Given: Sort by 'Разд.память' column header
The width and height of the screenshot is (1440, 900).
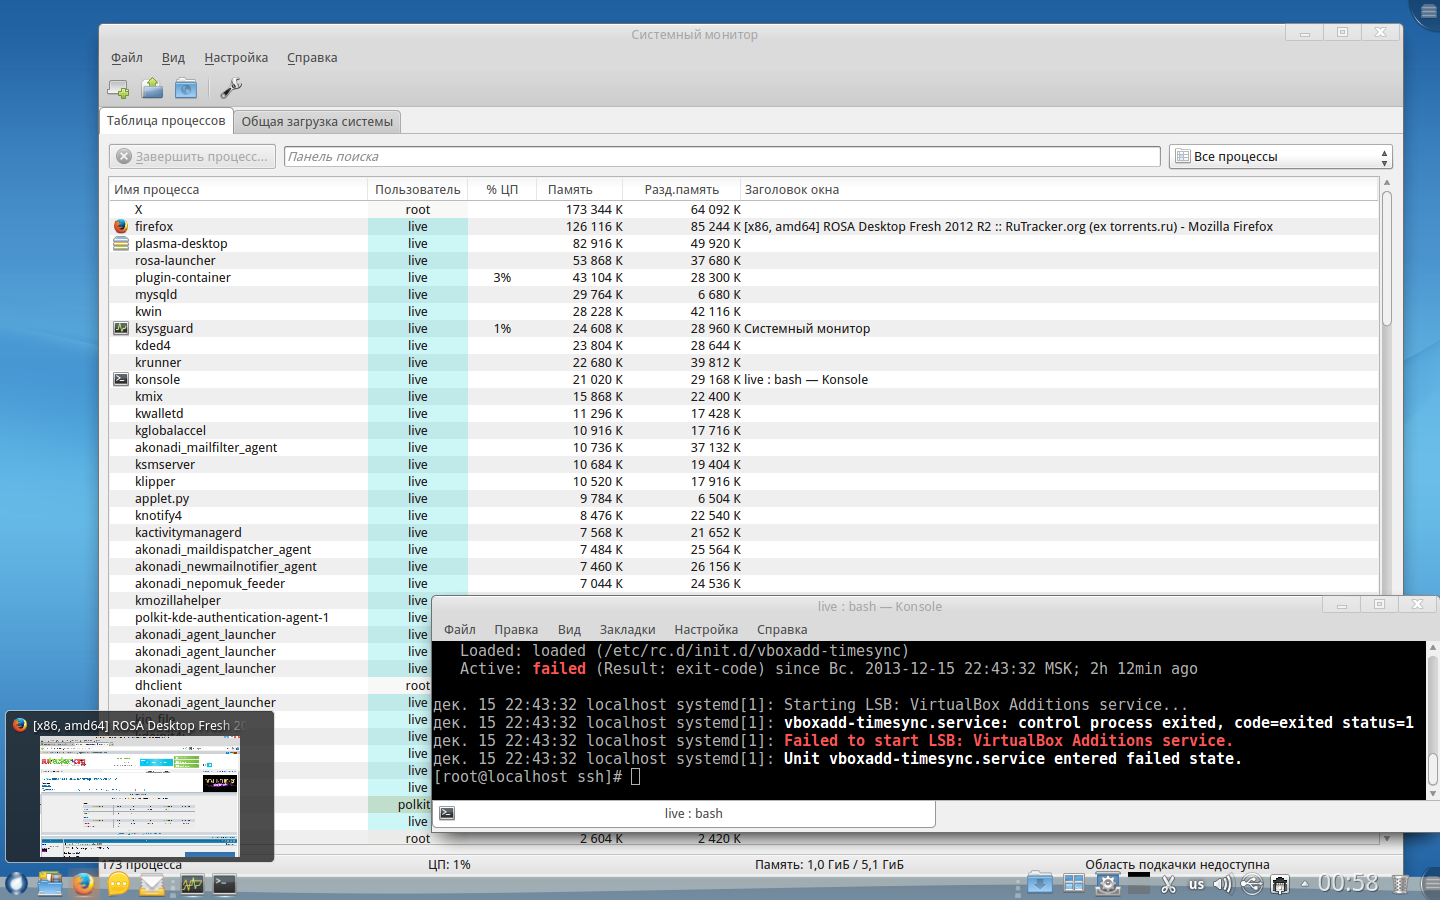Looking at the screenshot, I should click(682, 190).
